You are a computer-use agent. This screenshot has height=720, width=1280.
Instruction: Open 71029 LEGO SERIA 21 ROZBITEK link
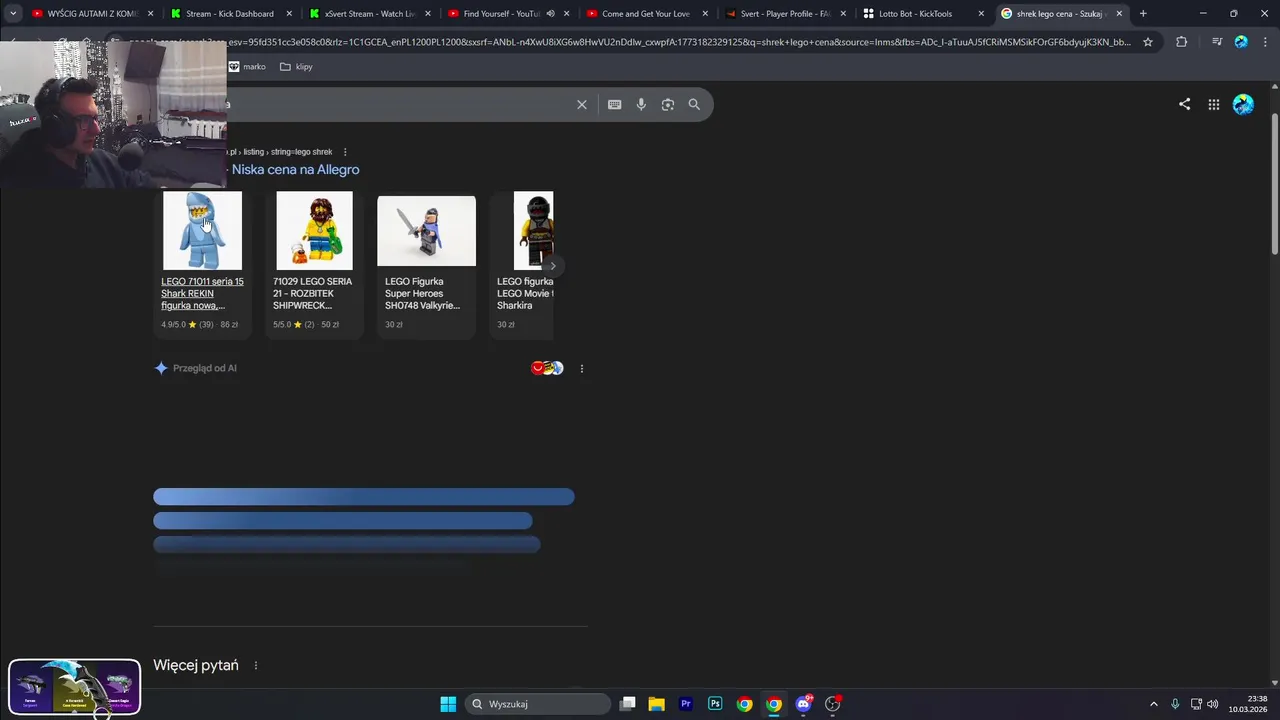313,294
